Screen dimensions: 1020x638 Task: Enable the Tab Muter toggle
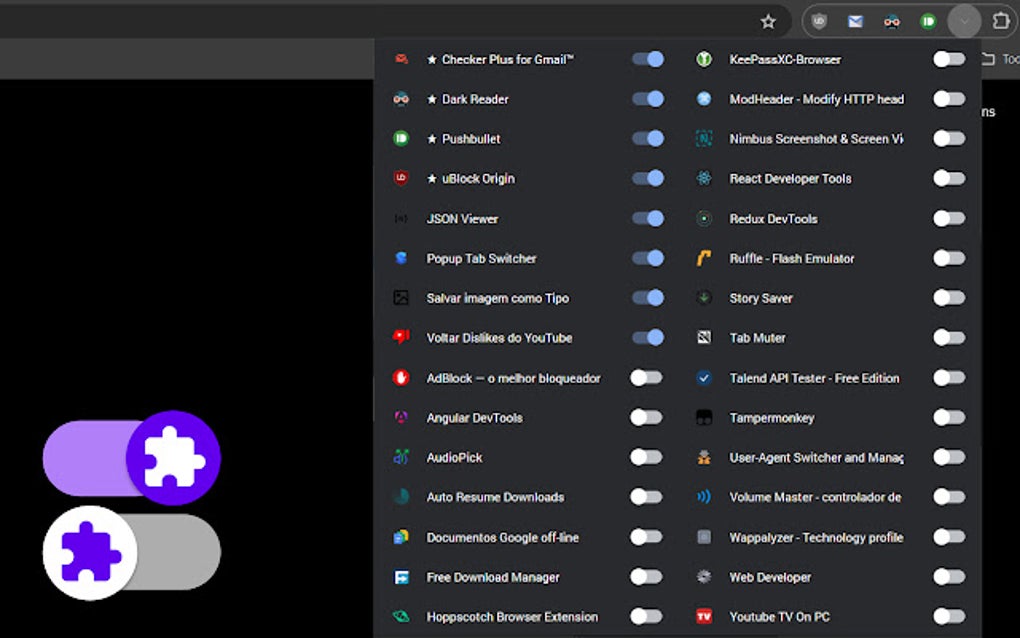pos(948,338)
